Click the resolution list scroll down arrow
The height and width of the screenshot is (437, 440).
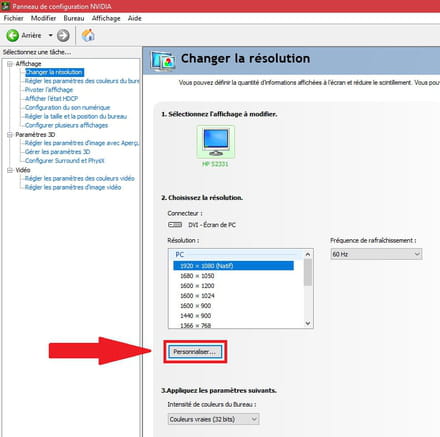point(308,323)
